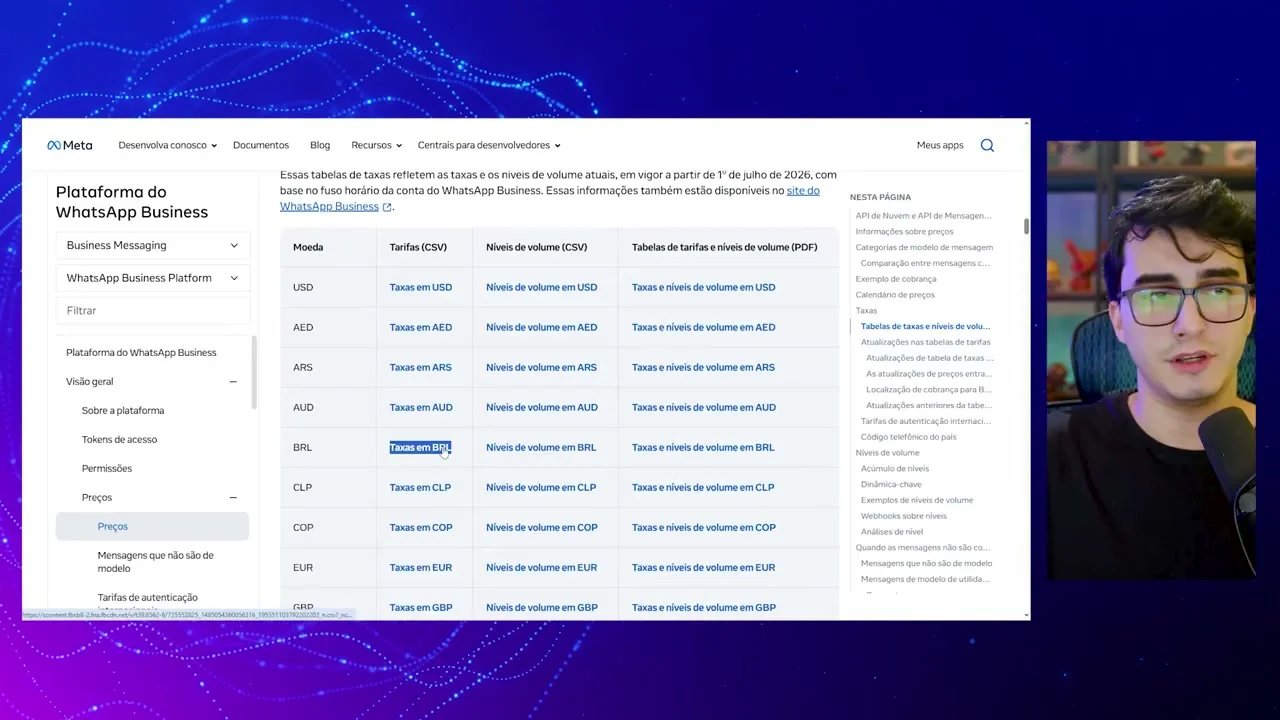Viewport: 1280px width, 720px height.
Task: Click the Meta logo
Action: pyautogui.click(x=69, y=145)
